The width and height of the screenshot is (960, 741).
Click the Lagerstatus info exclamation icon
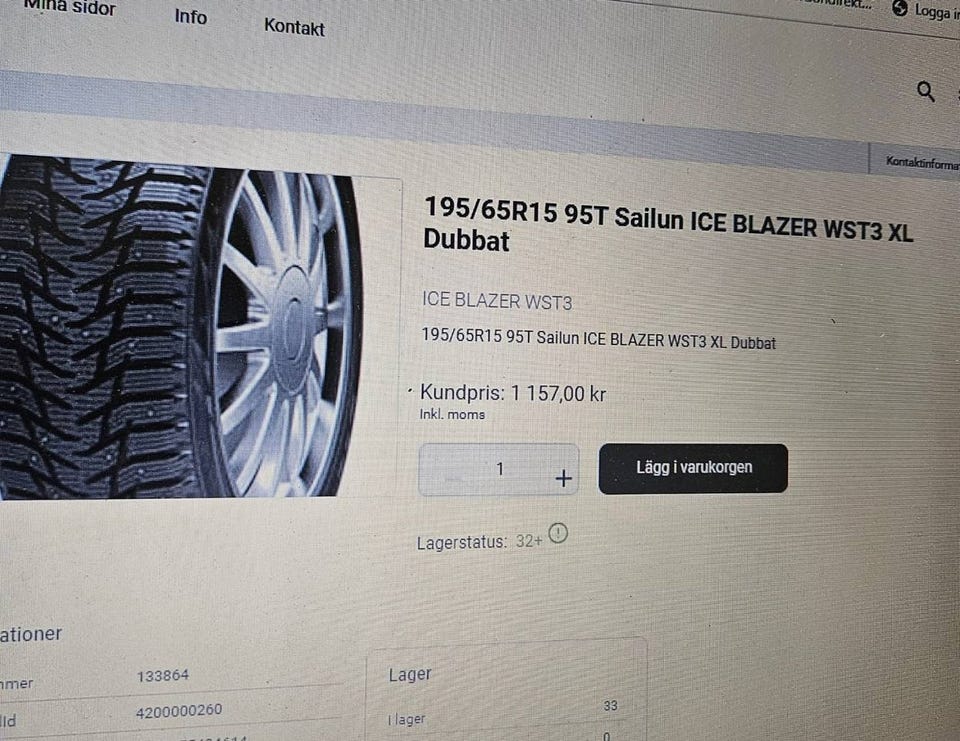558,533
